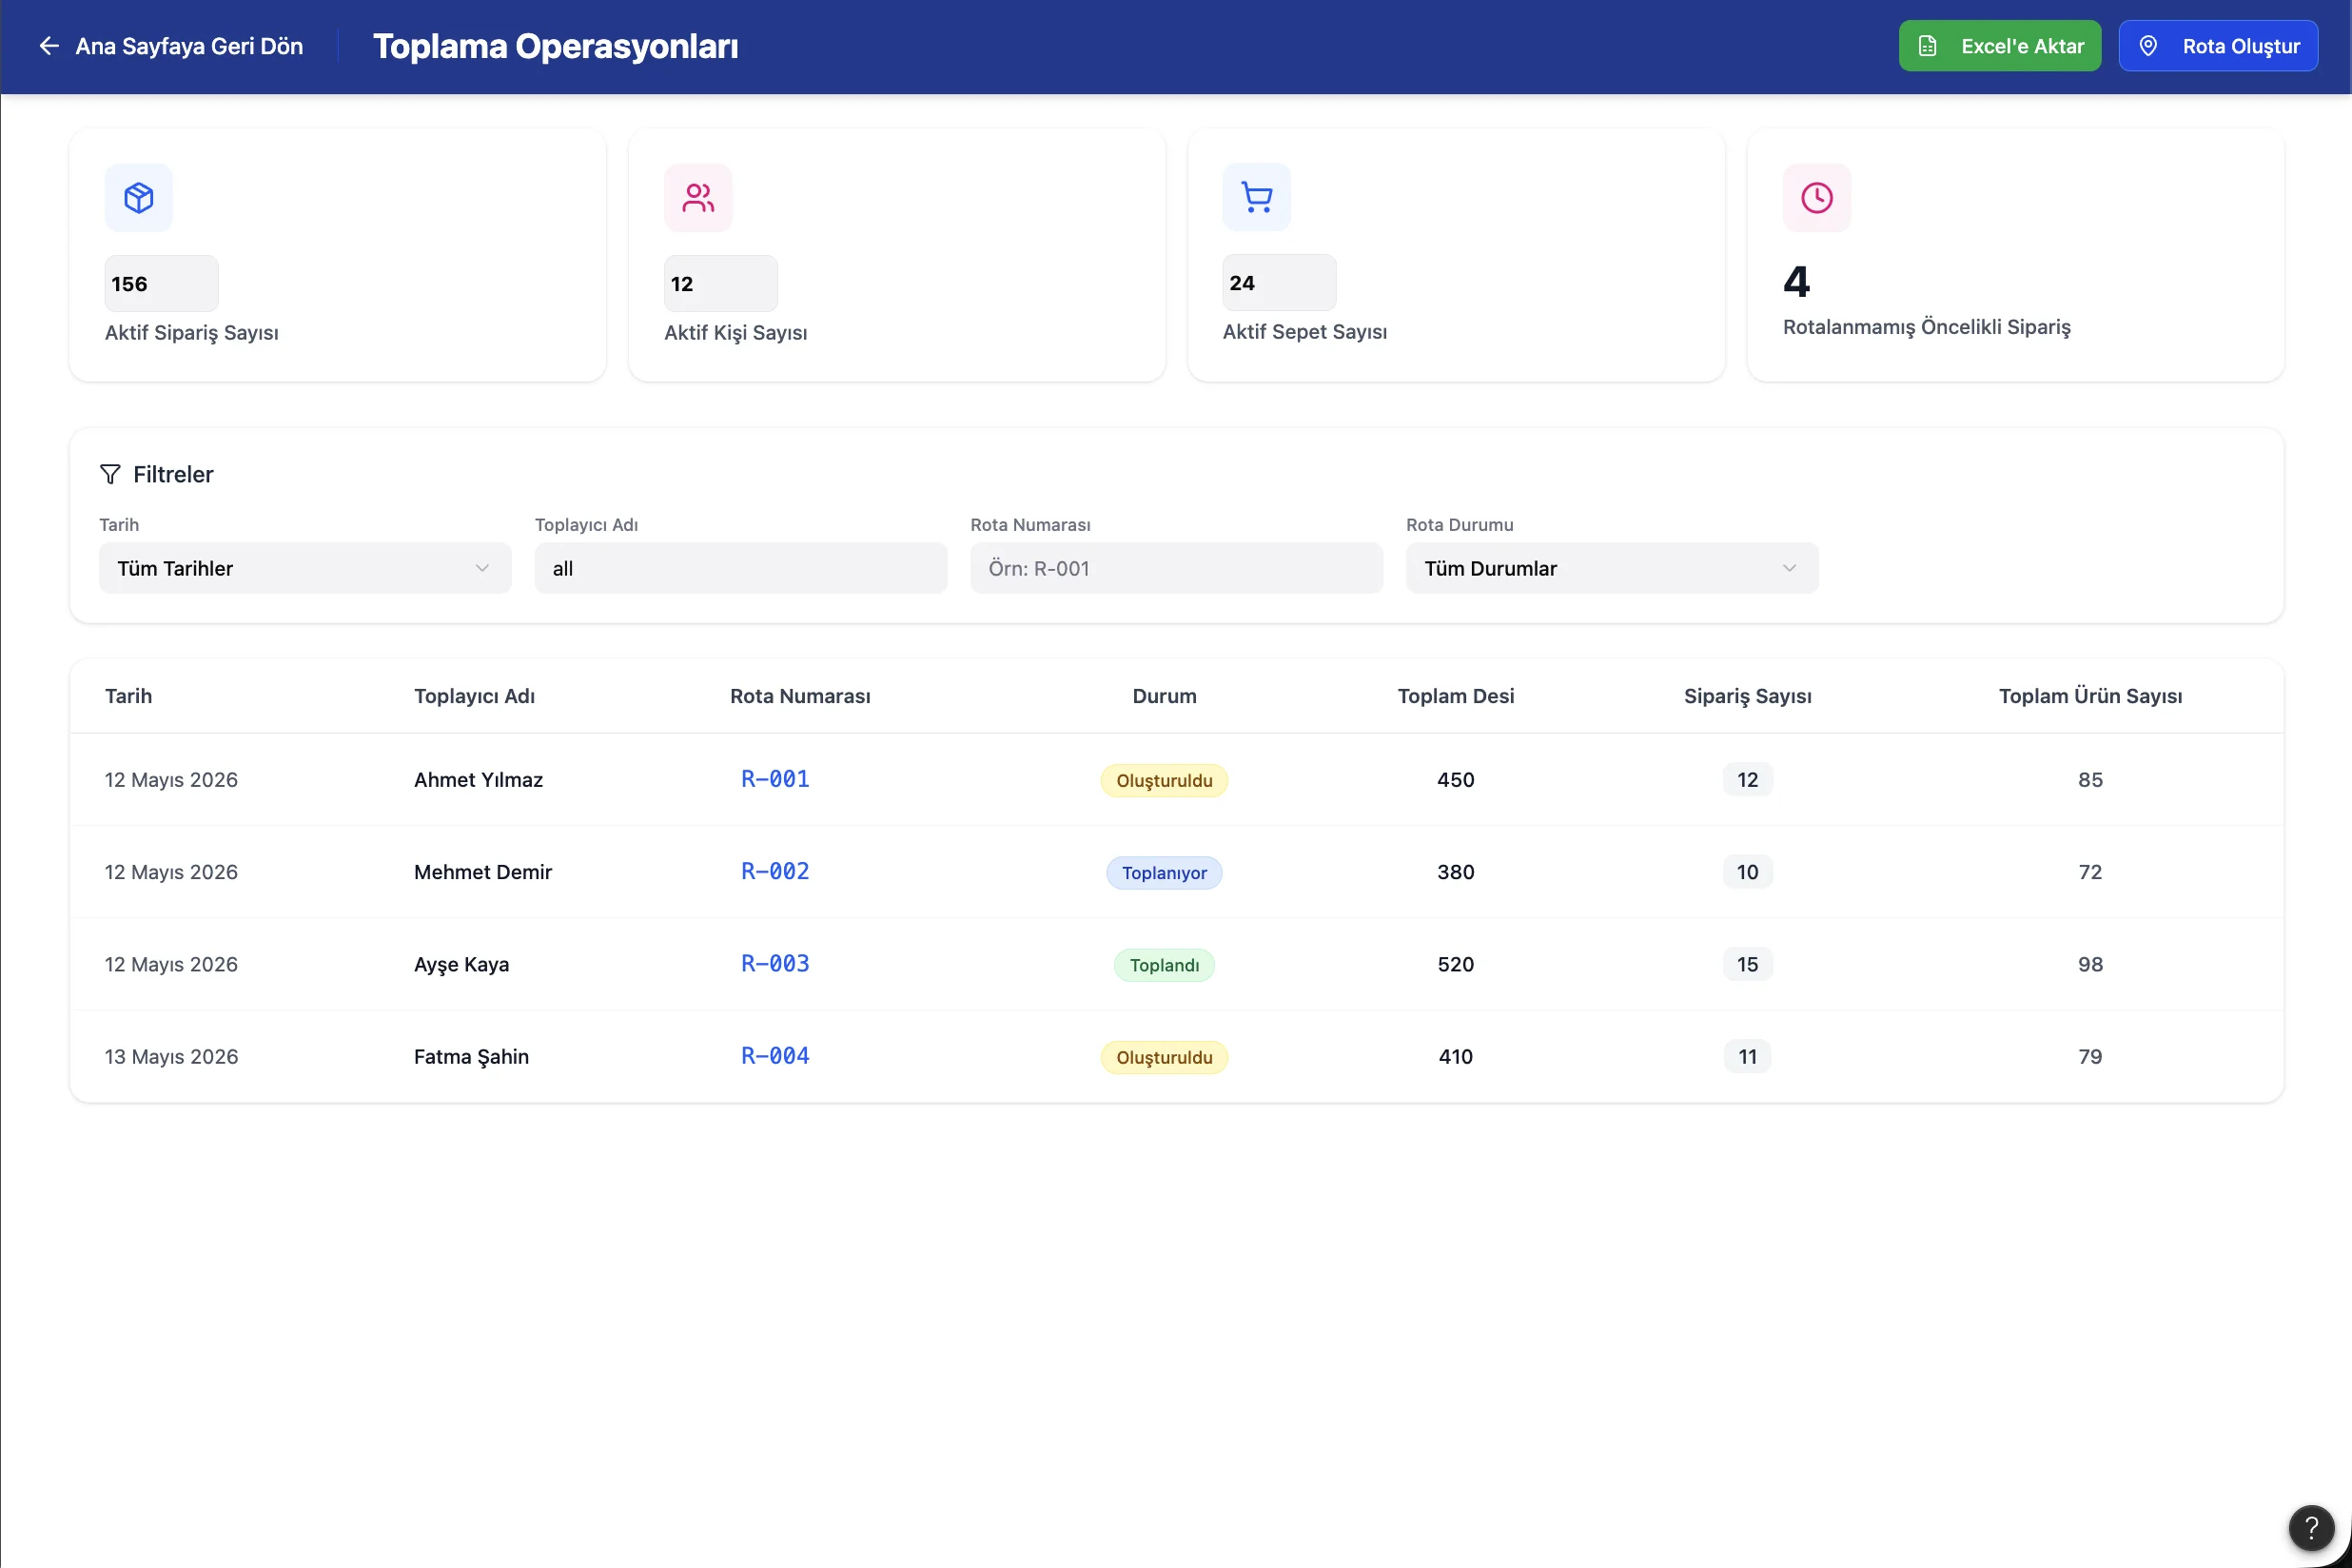Viewport: 2352px width, 1568px height.
Task: Click the name Fatma Şahin
Action: 471,1056
